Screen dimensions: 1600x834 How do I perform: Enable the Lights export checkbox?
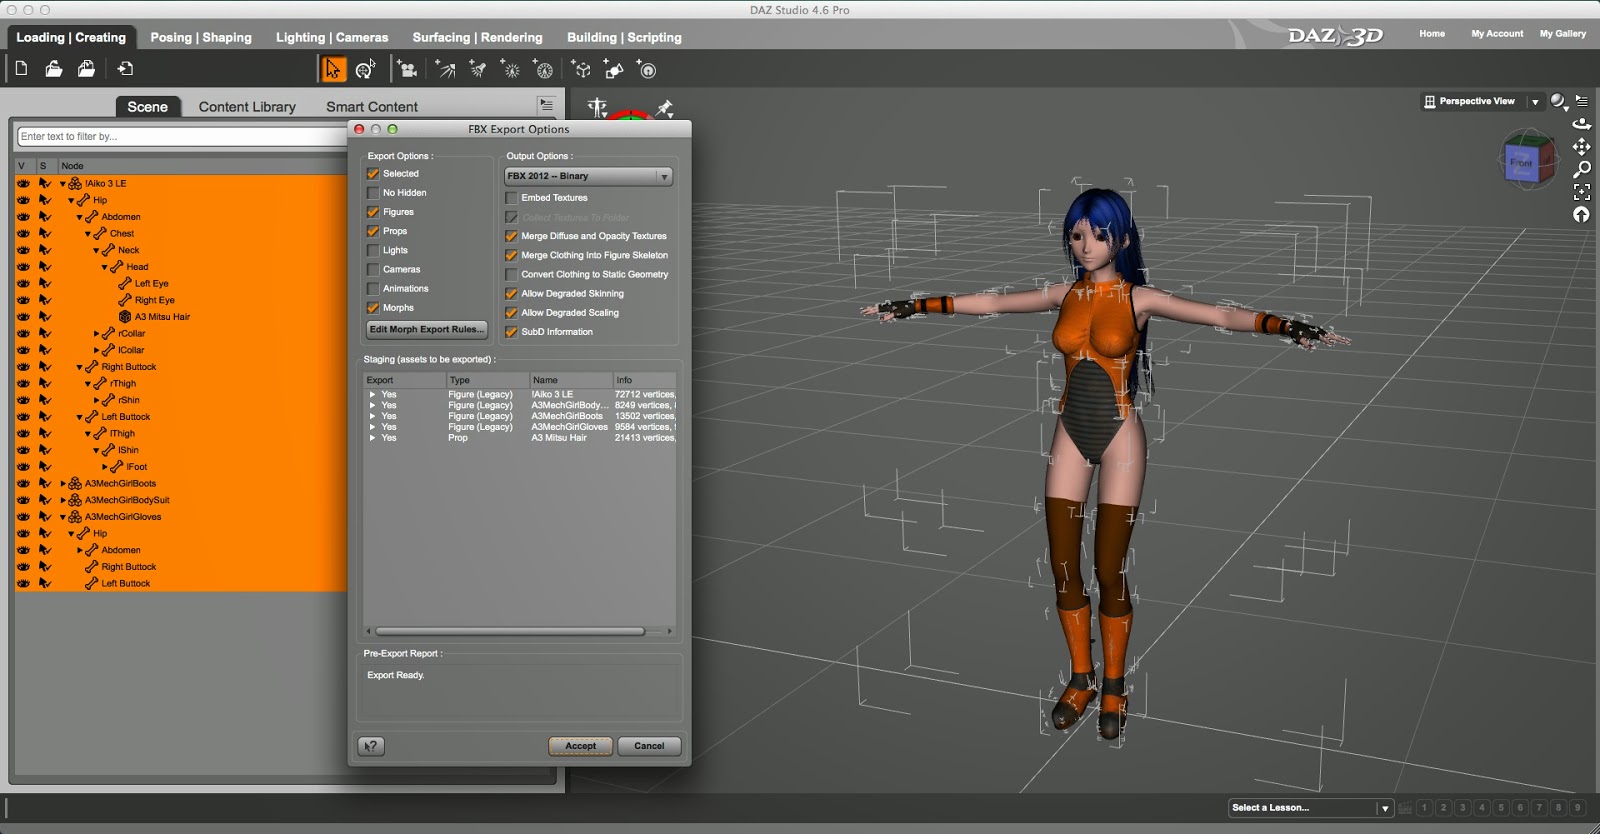tap(373, 250)
